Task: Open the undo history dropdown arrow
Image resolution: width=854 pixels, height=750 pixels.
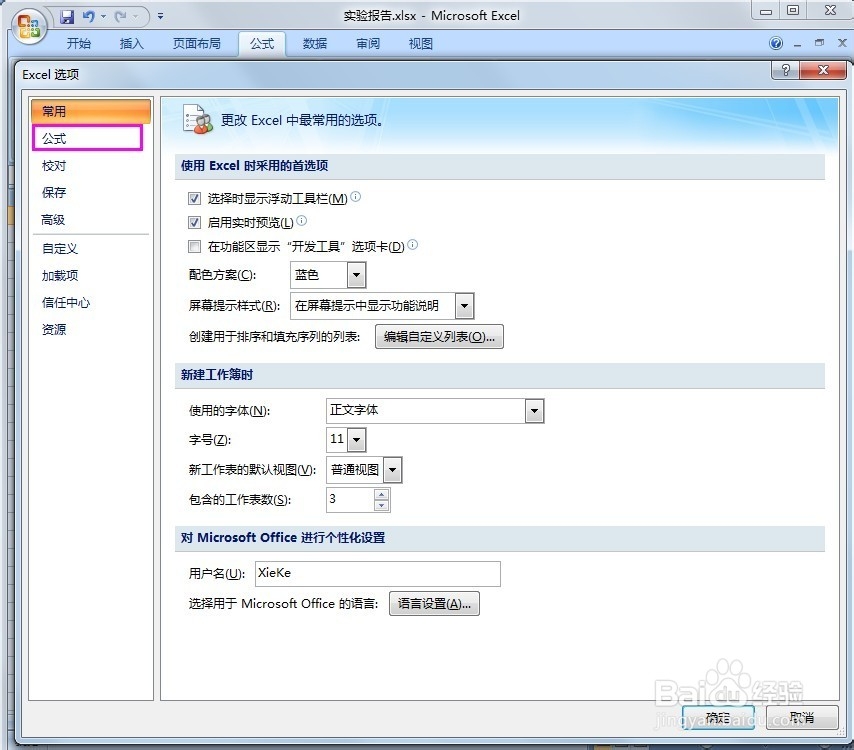Action: coord(103,17)
